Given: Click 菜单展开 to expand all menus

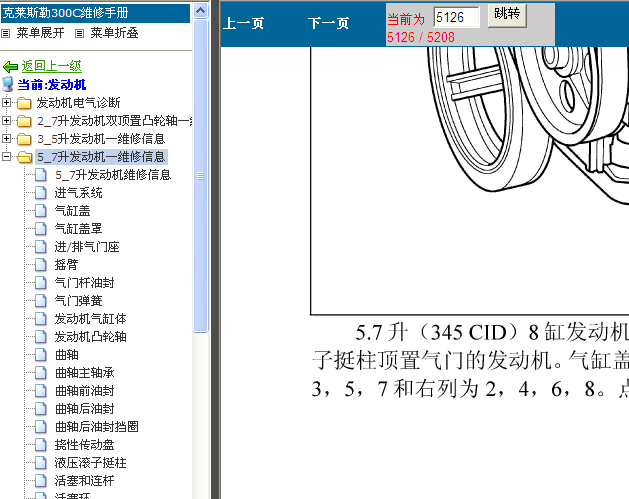Looking at the screenshot, I should click(41, 33).
